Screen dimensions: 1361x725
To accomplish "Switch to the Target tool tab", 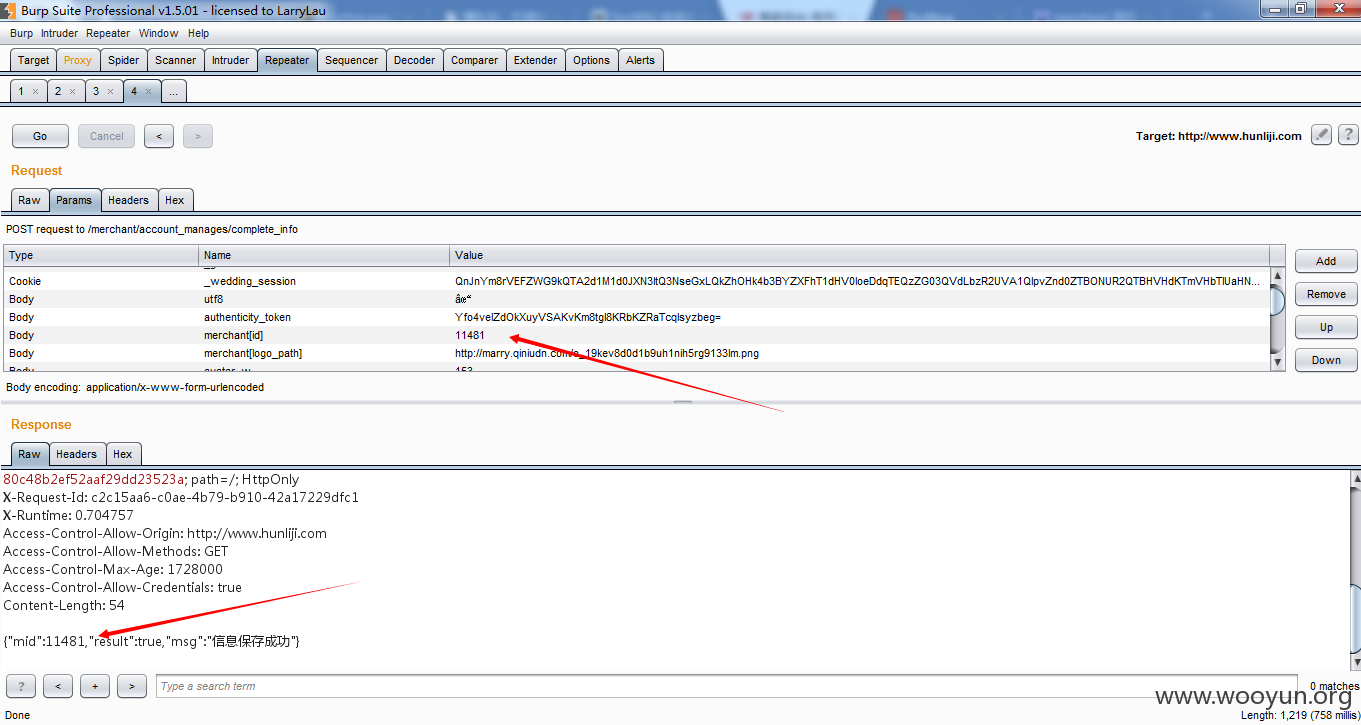I will click(33, 60).
